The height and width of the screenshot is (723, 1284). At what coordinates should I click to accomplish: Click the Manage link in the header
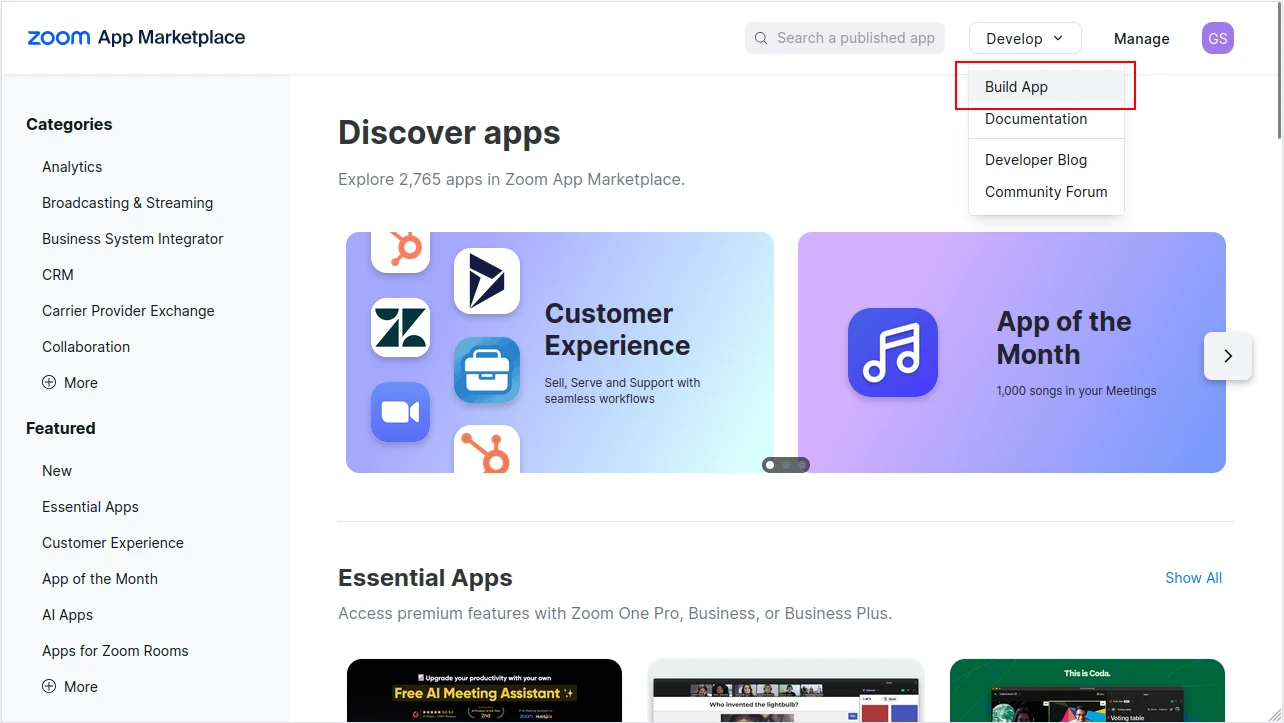pos(1141,39)
